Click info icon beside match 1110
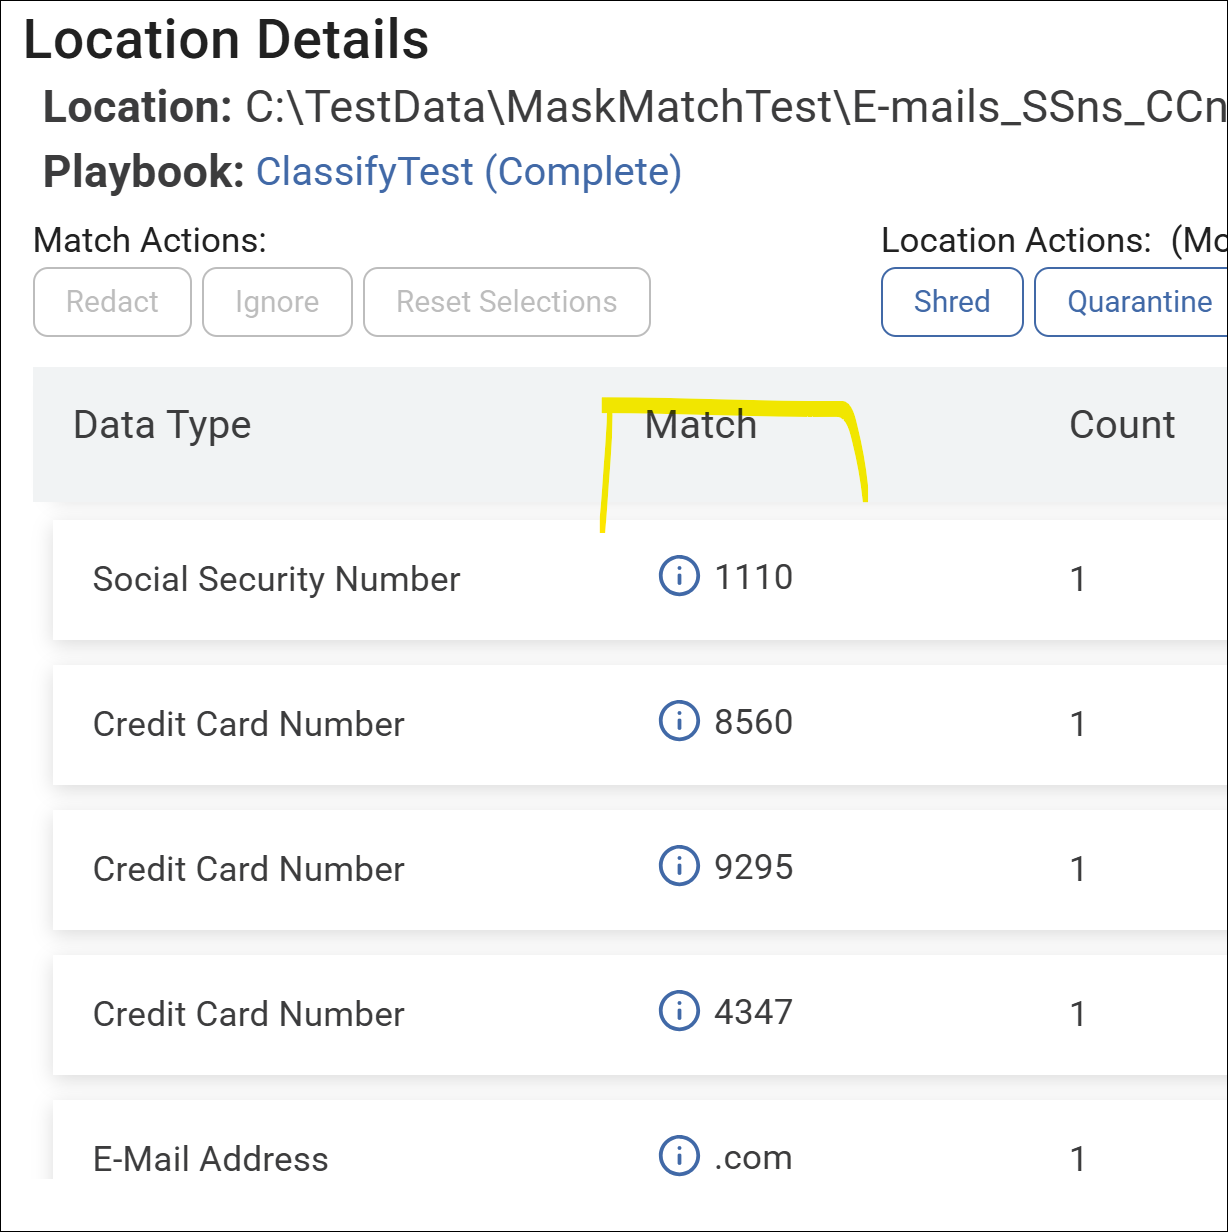The width and height of the screenshot is (1228, 1232). (679, 577)
